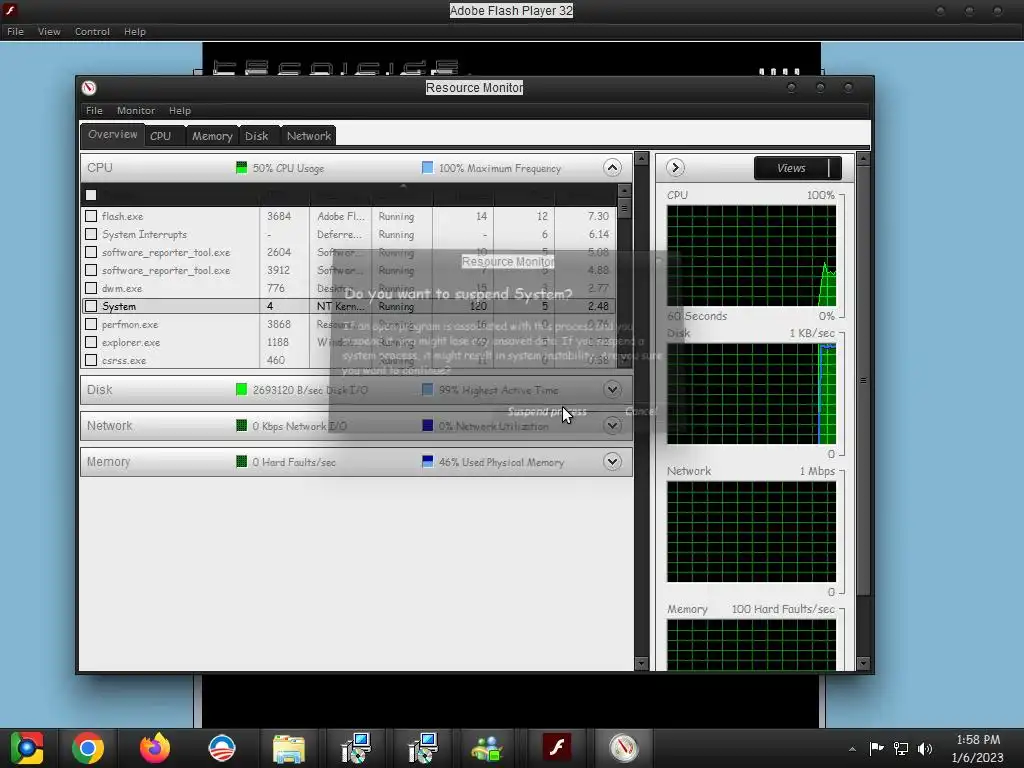Screen dimensions: 1024x768
Task: Check the first software_reporter_tool.exe checkbox (PID 2604)
Action: pos(91,252)
